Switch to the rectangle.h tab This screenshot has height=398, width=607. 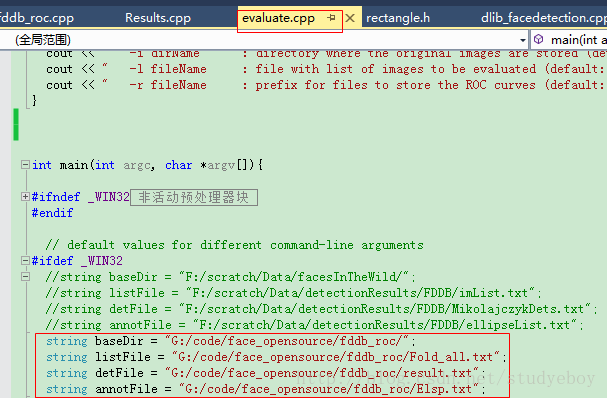398,18
